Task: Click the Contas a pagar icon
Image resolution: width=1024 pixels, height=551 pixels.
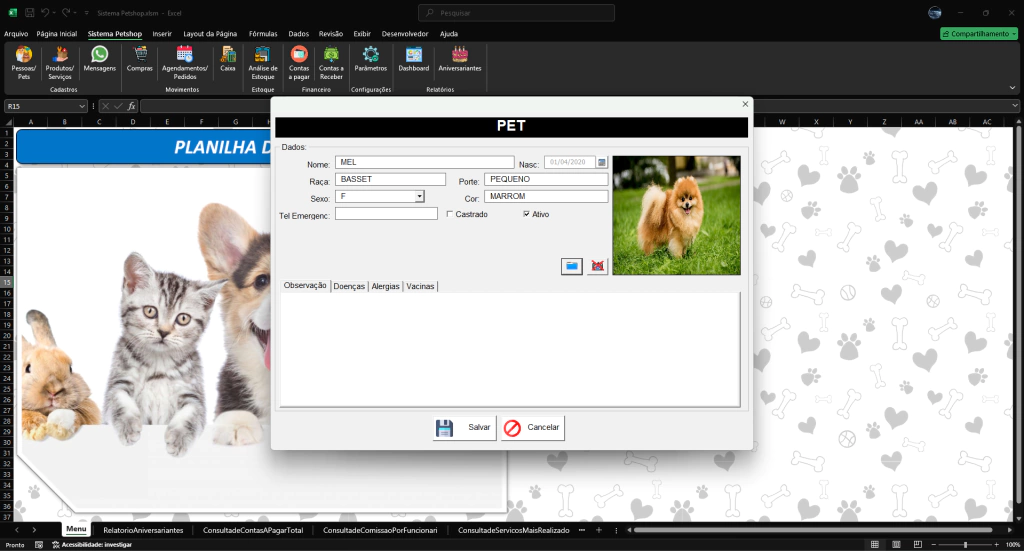Action: [x=299, y=56]
